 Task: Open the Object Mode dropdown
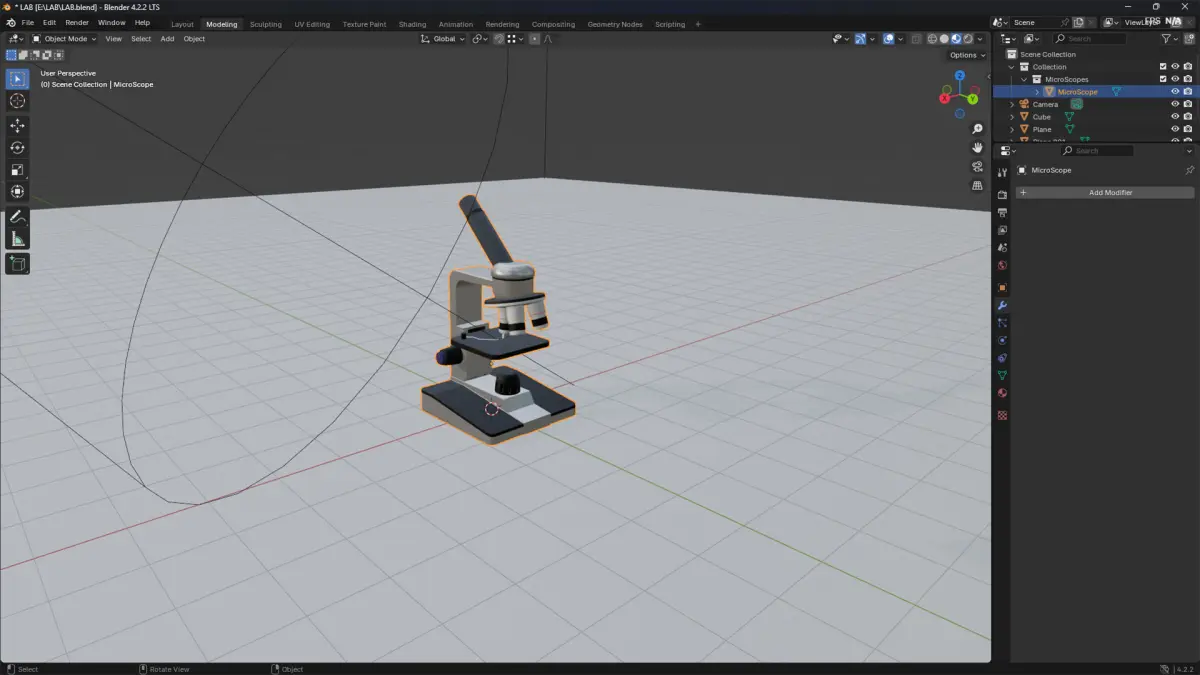65,39
